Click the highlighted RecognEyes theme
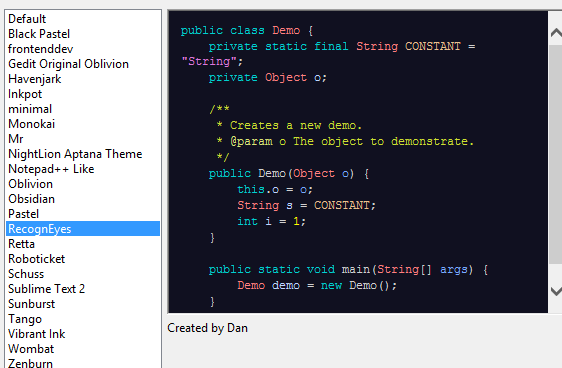The height and width of the screenshot is (368, 562). [x=83, y=229]
